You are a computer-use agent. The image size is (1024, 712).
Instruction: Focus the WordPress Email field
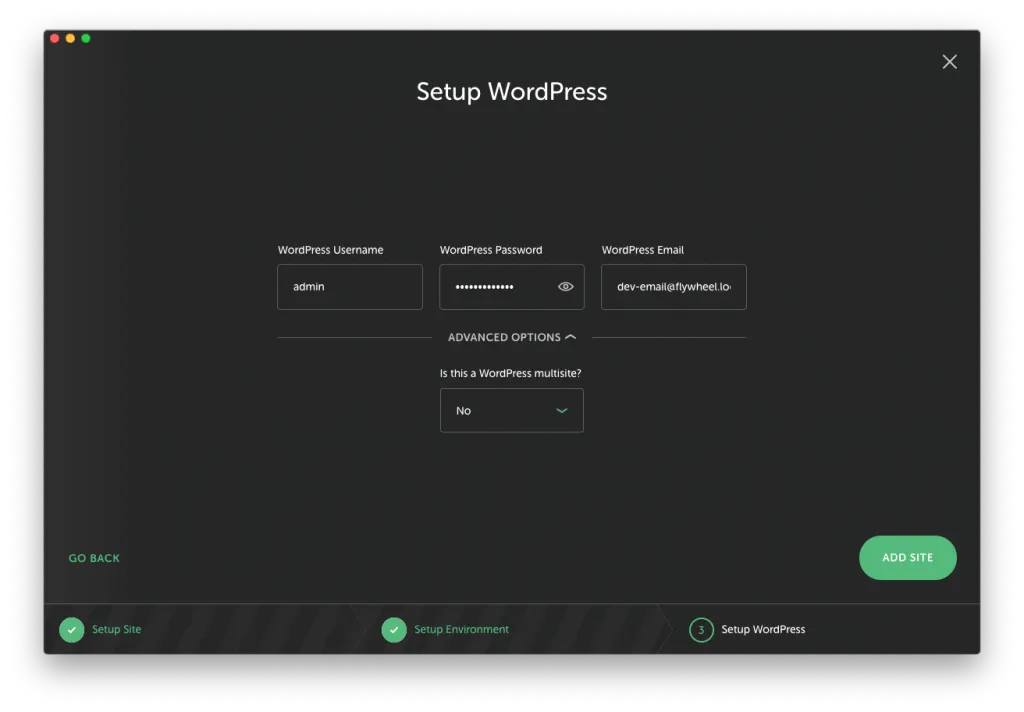click(x=673, y=287)
